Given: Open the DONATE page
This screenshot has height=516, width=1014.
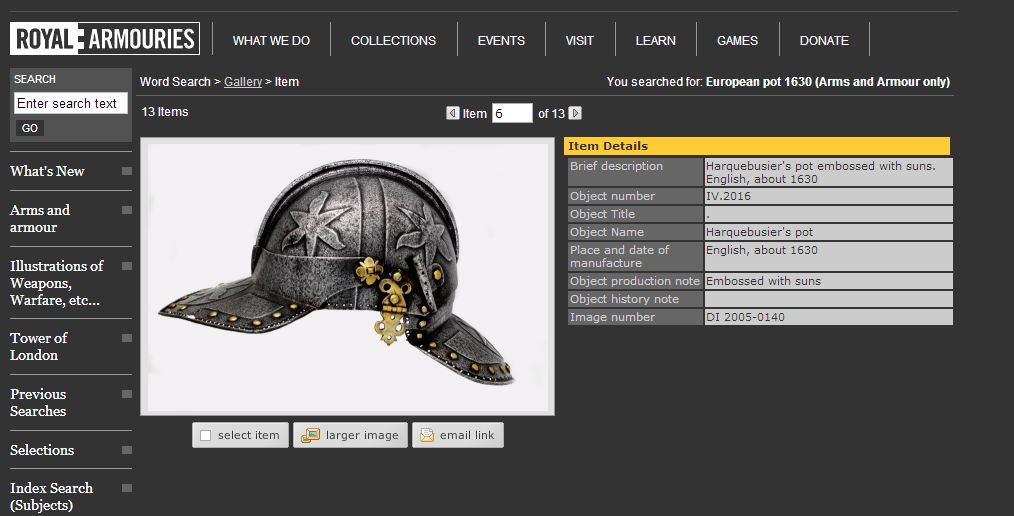Looking at the screenshot, I should click(824, 41).
